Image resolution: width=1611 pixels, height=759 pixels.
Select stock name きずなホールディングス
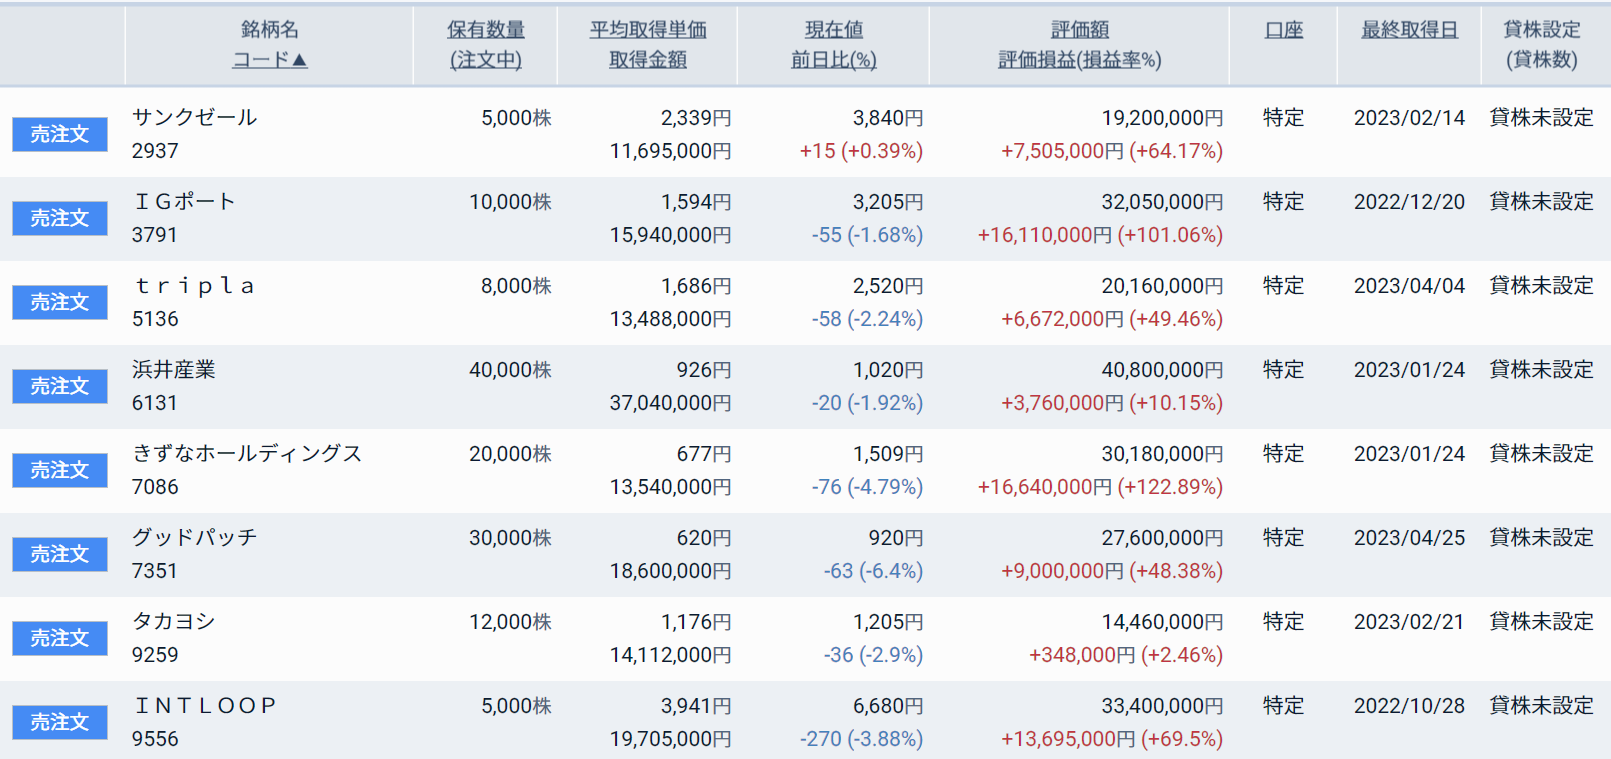pyautogui.click(x=247, y=453)
